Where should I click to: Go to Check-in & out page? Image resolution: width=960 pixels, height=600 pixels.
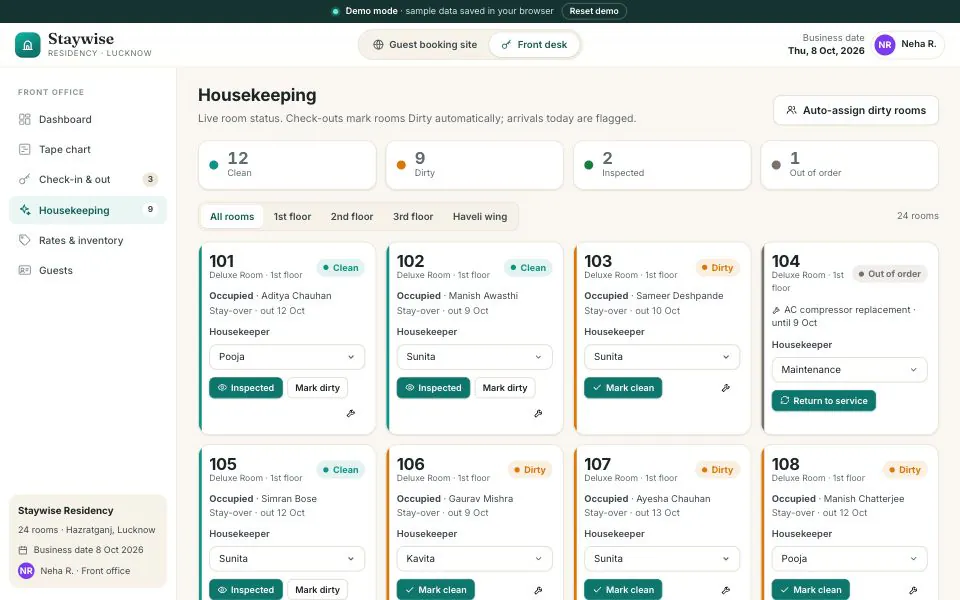(88, 179)
